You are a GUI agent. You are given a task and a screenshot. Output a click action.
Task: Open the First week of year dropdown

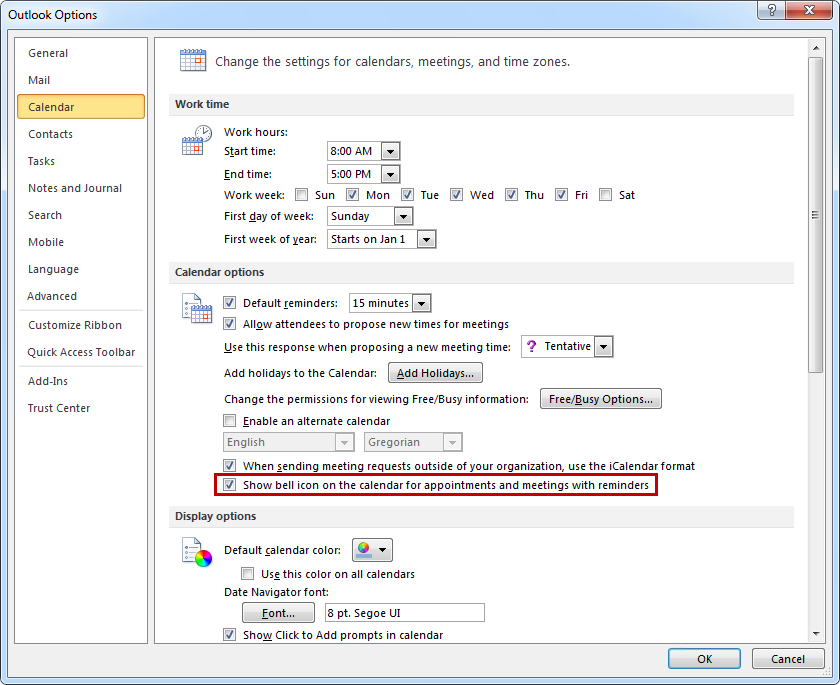(426, 239)
